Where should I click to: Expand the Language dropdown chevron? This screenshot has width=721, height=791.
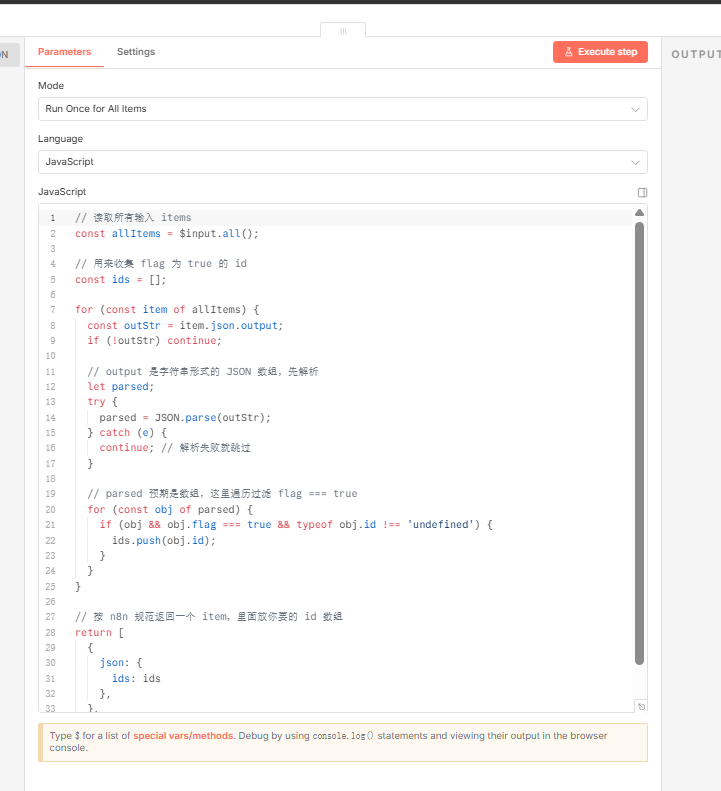click(x=635, y=162)
